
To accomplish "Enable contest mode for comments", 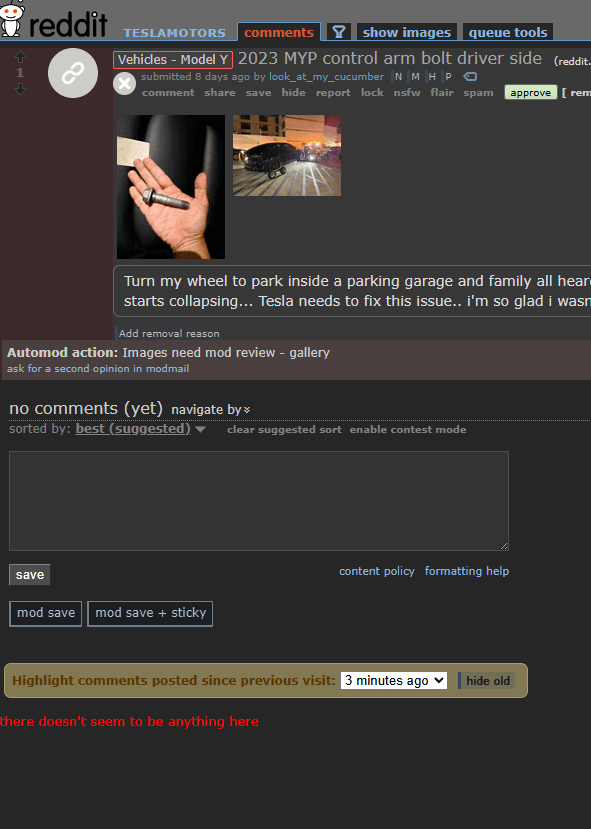I will 408,429.
